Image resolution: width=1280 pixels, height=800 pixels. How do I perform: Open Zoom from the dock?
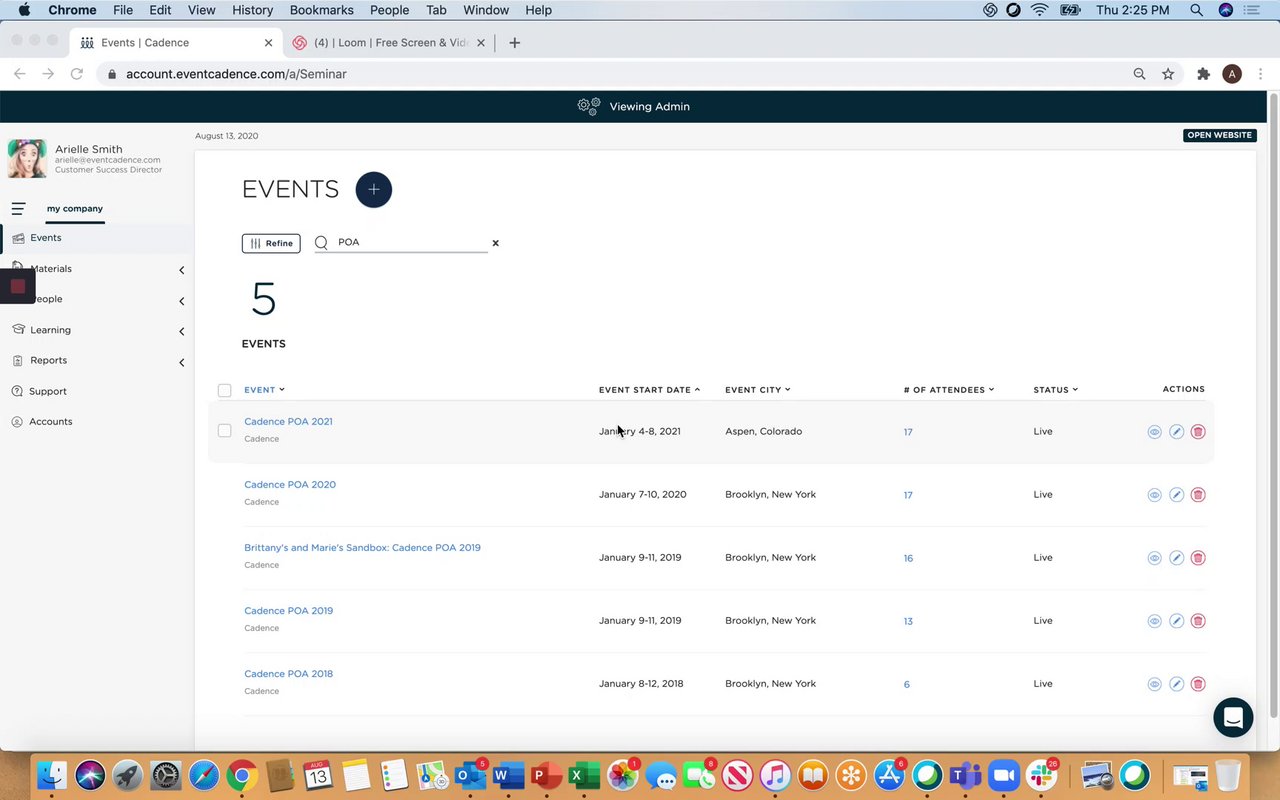1004,775
